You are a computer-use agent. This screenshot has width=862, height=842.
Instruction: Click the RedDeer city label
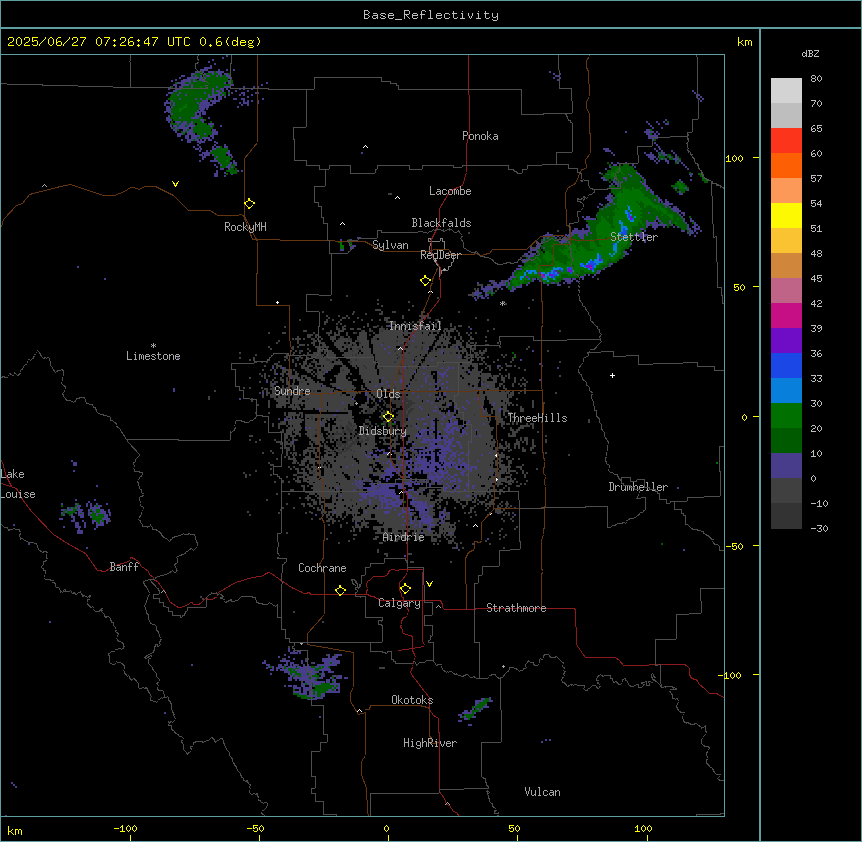click(x=440, y=255)
